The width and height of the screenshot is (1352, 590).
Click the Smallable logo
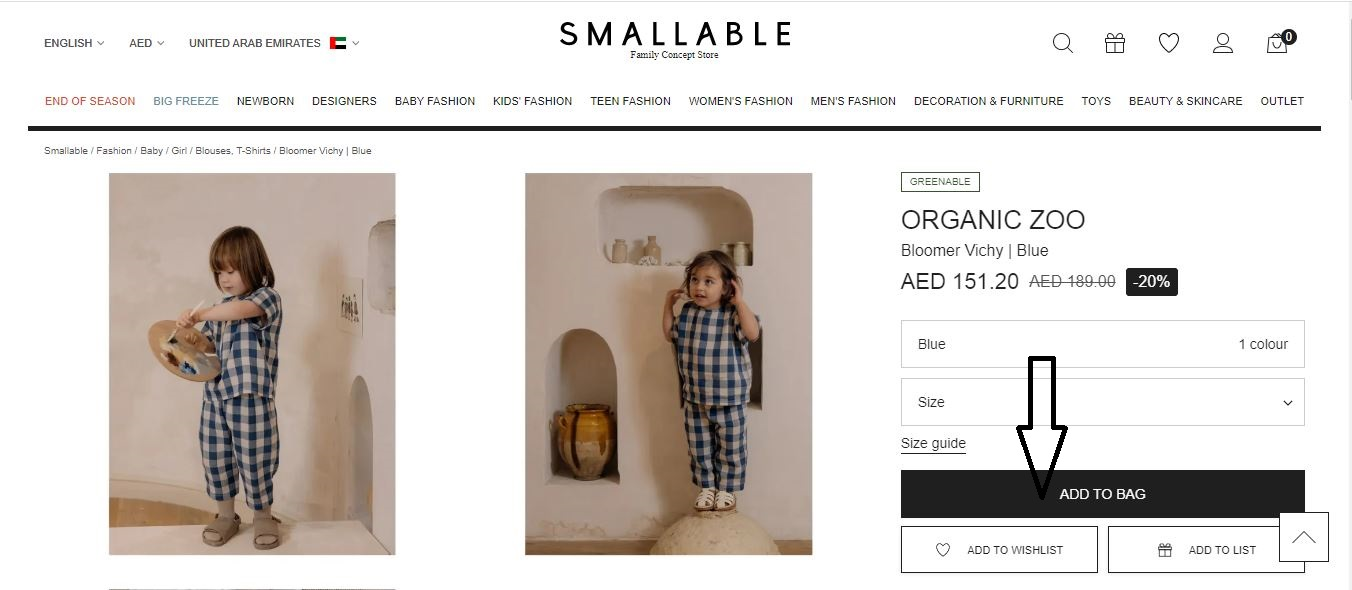(675, 39)
